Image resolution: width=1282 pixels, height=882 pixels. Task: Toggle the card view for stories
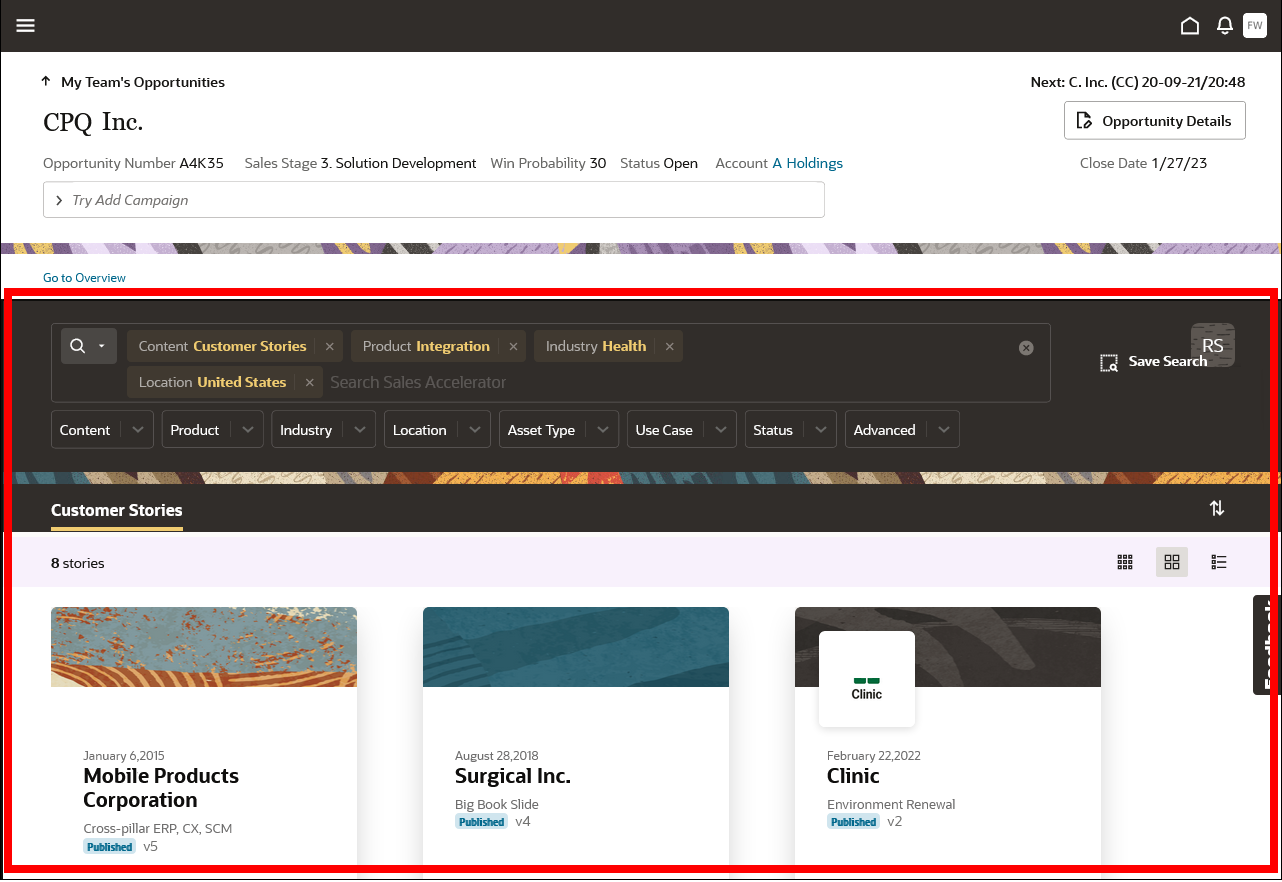click(1172, 562)
